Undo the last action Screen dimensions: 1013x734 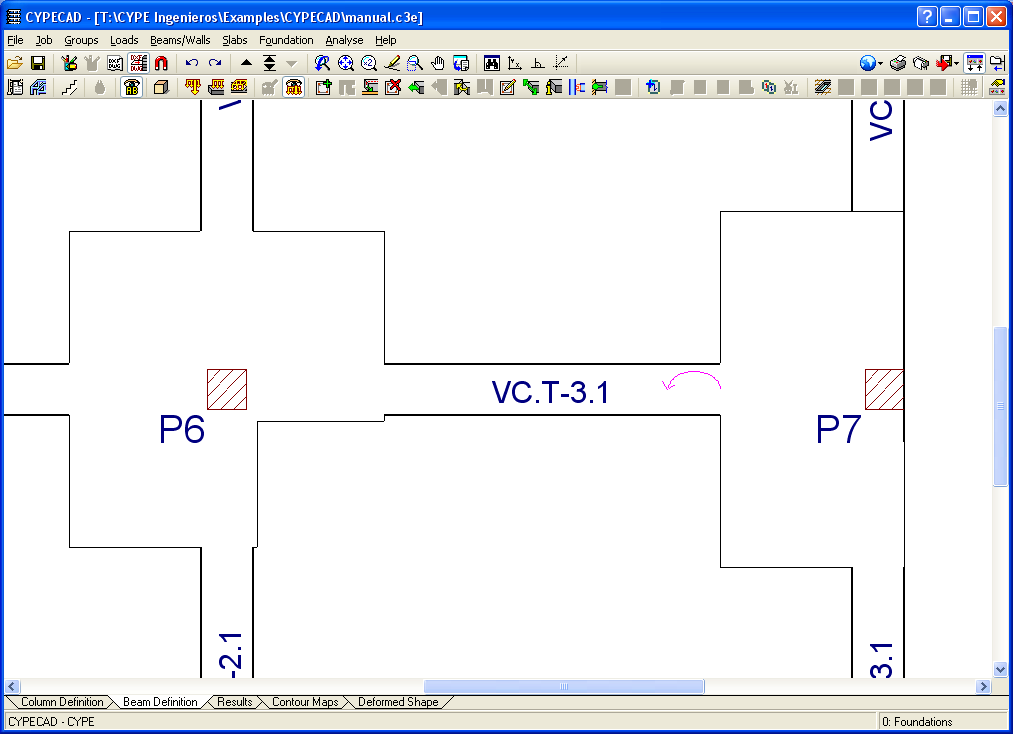(x=192, y=63)
